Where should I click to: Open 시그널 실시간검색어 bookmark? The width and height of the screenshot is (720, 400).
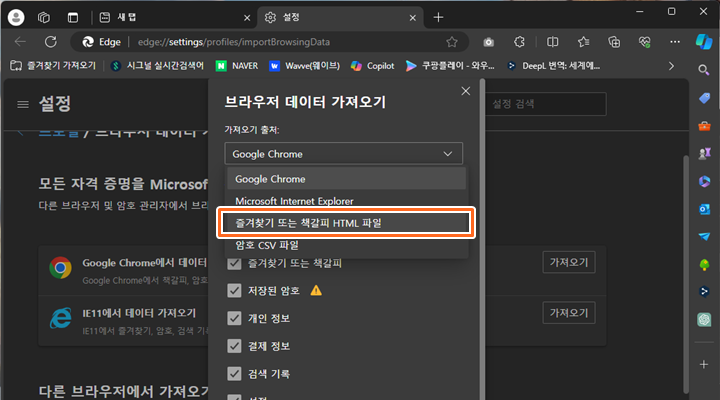click(x=158, y=66)
